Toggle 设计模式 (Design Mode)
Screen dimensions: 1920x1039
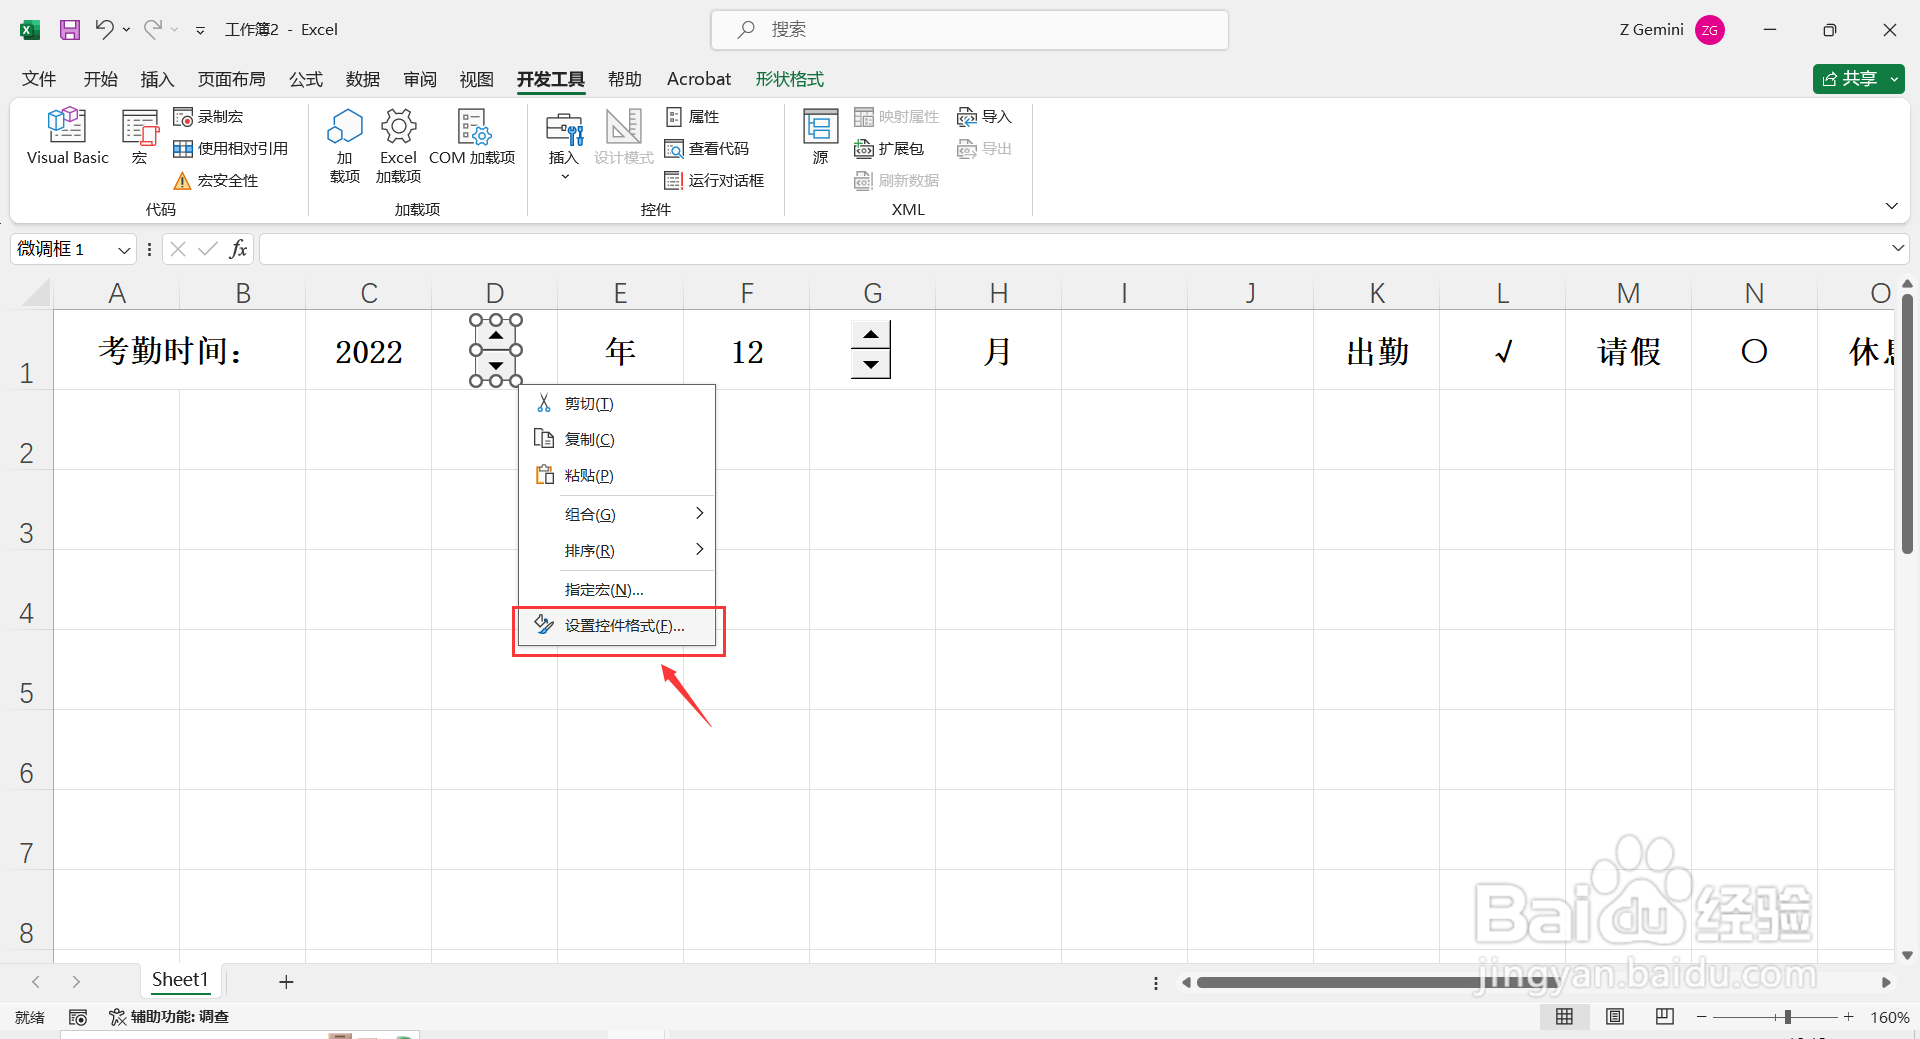click(622, 140)
